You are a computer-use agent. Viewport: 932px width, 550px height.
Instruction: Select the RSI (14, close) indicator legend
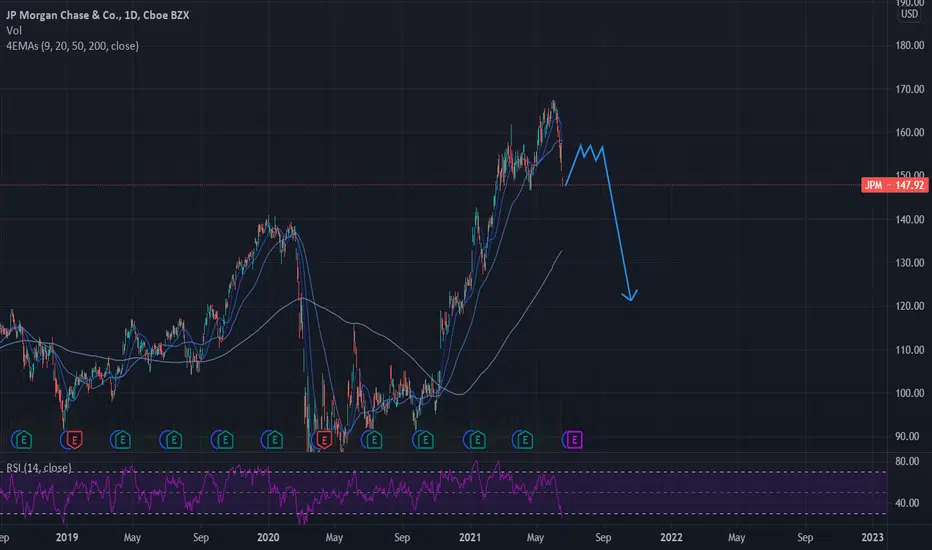click(x=39, y=468)
